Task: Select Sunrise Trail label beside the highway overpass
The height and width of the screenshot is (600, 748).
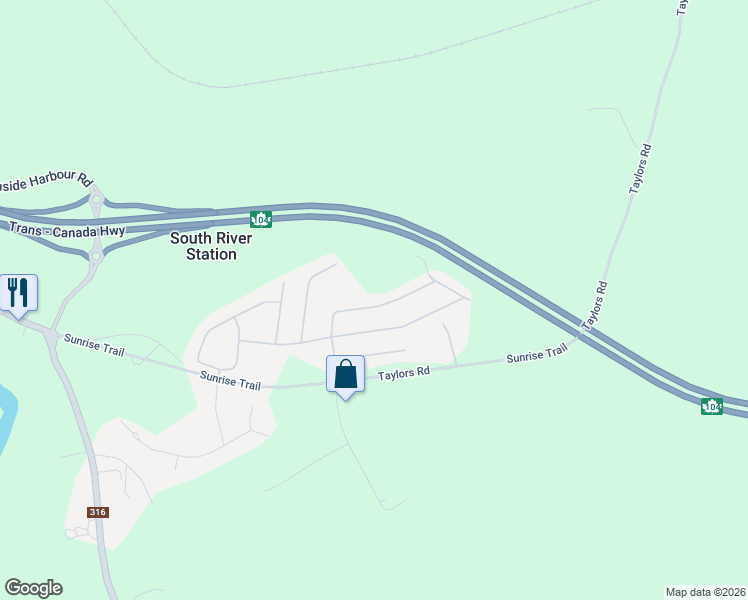Action: click(537, 353)
